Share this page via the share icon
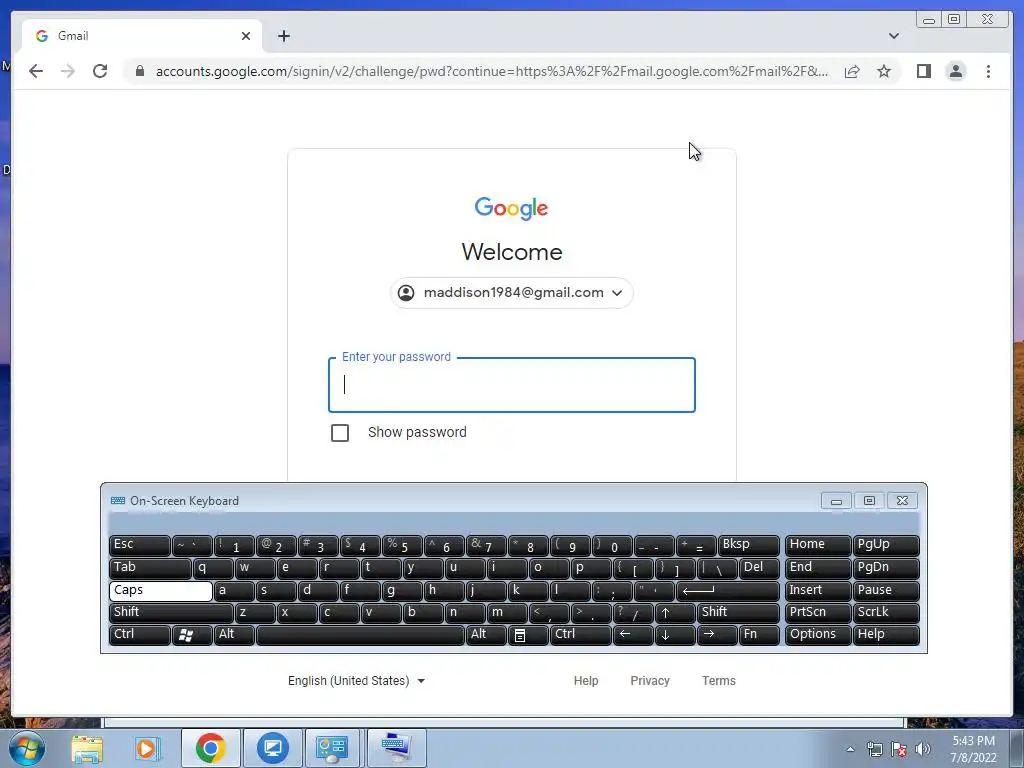Viewport: 1024px width, 768px height. coord(852,71)
